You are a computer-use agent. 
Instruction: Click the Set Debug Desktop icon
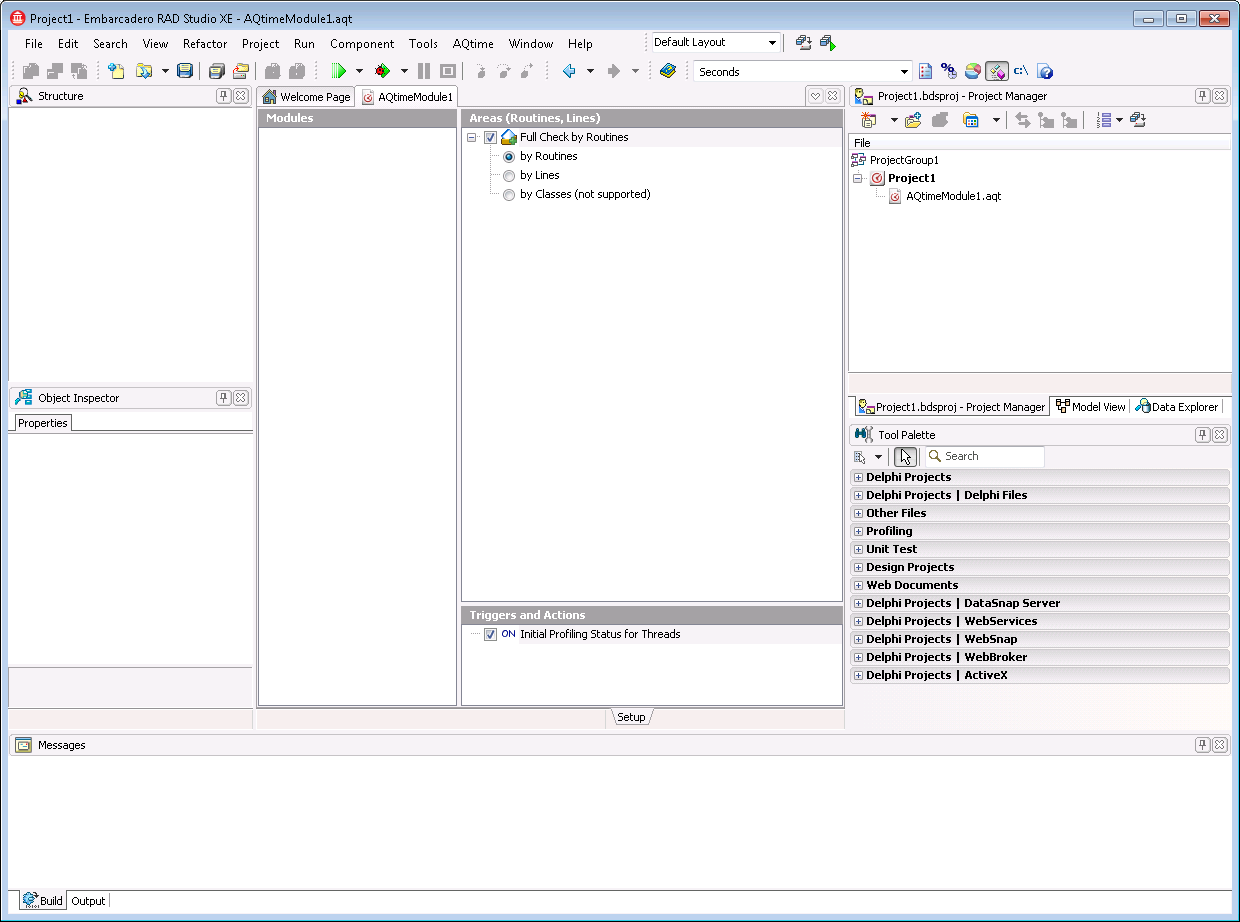tap(827, 43)
